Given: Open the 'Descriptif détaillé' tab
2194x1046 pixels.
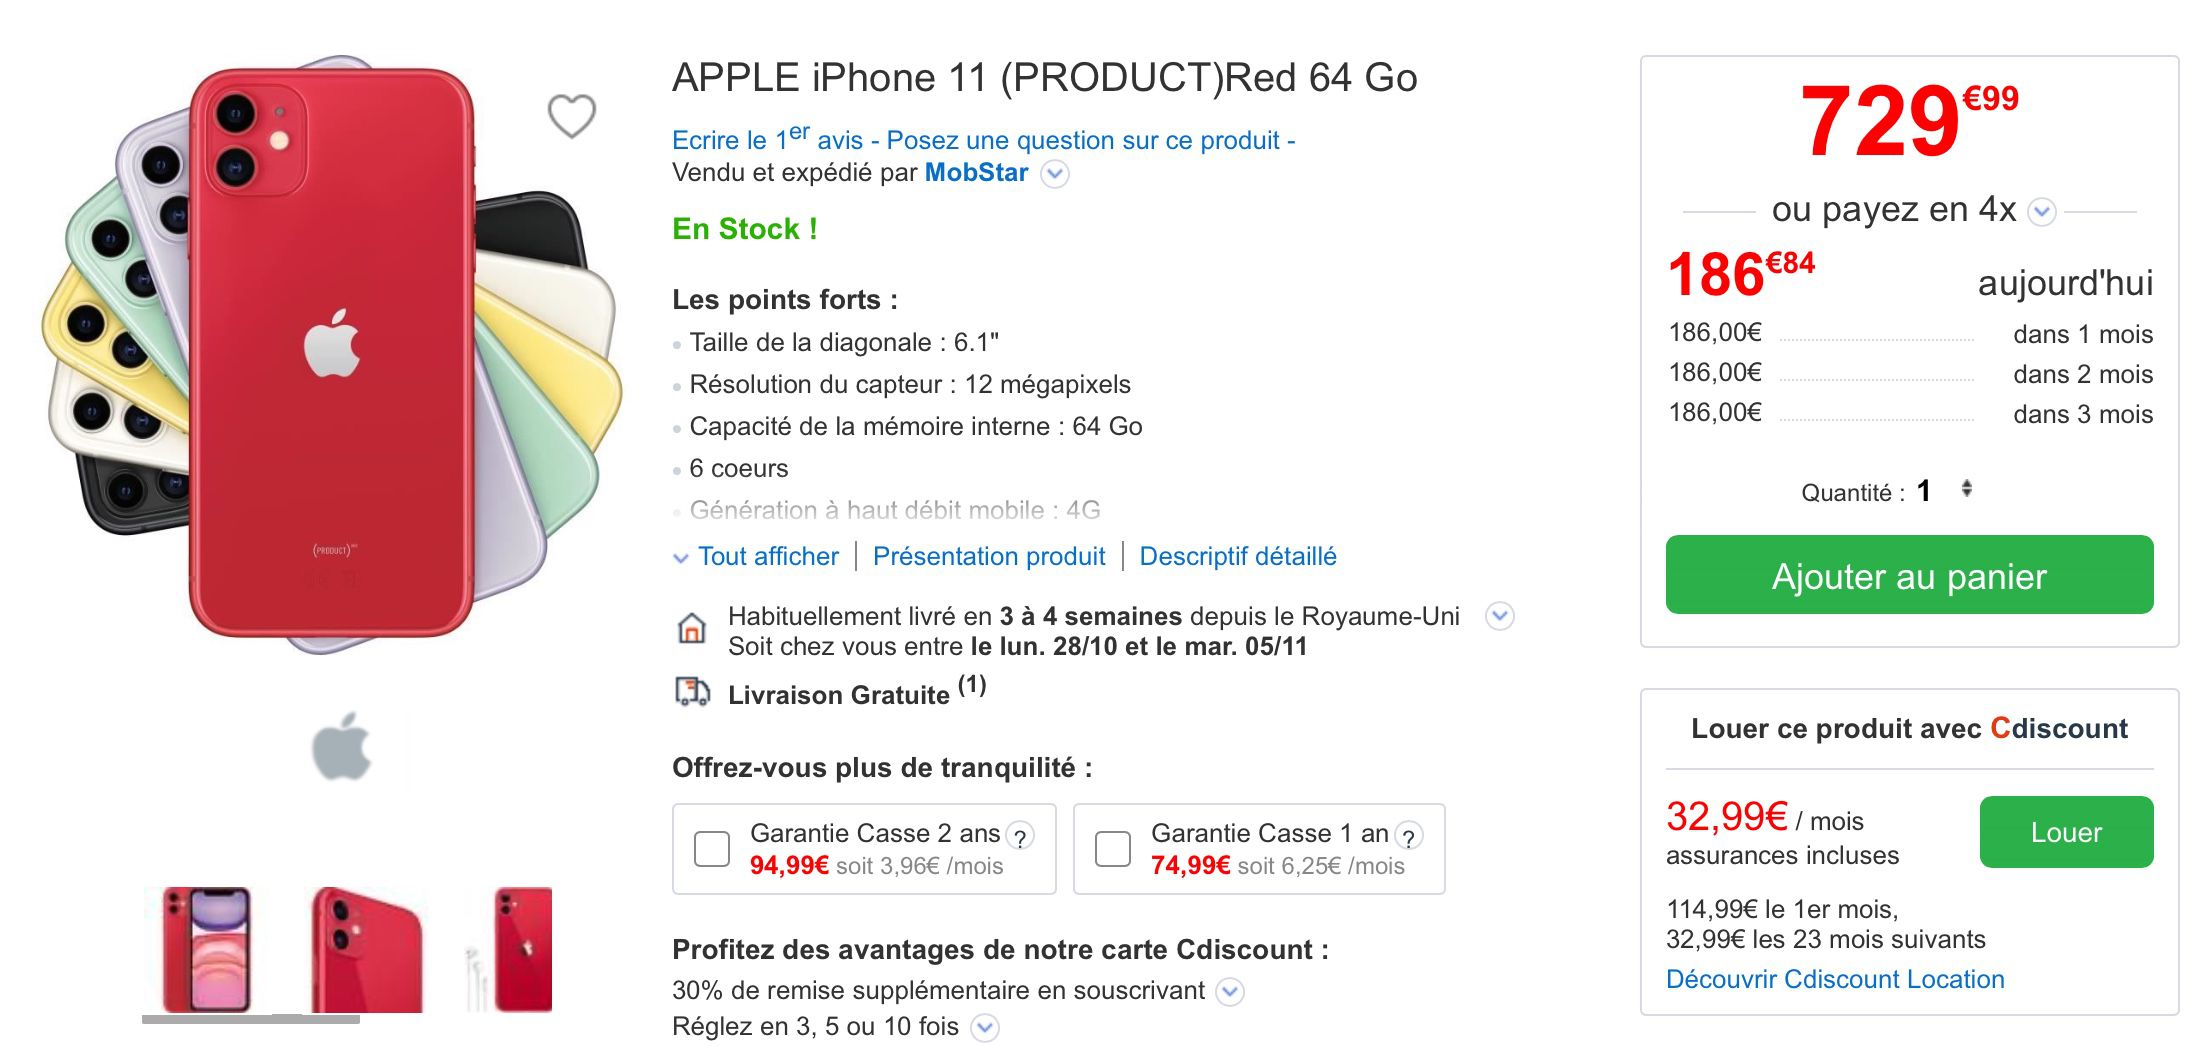Looking at the screenshot, I should [x=1237, y=556].
